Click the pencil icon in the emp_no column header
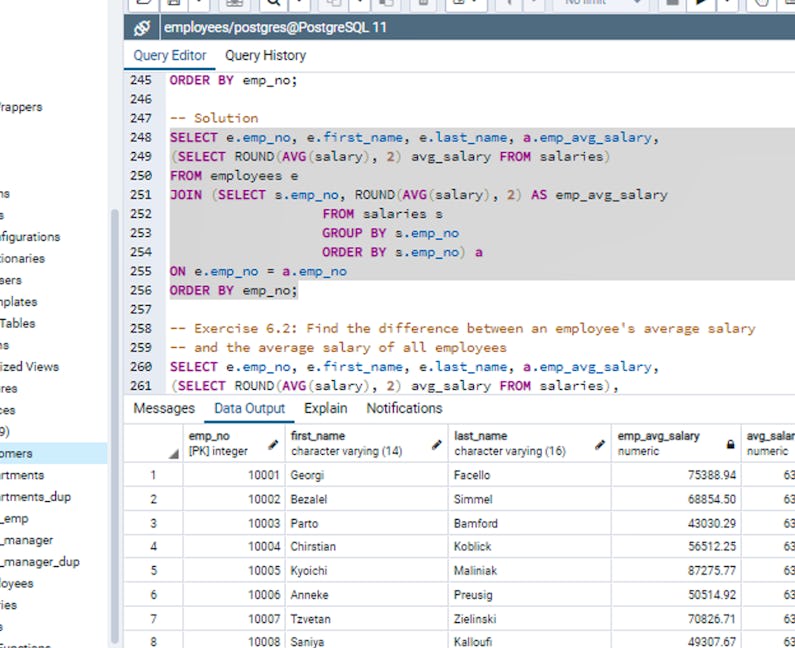The image size is (795, 648). coord(273,445)
